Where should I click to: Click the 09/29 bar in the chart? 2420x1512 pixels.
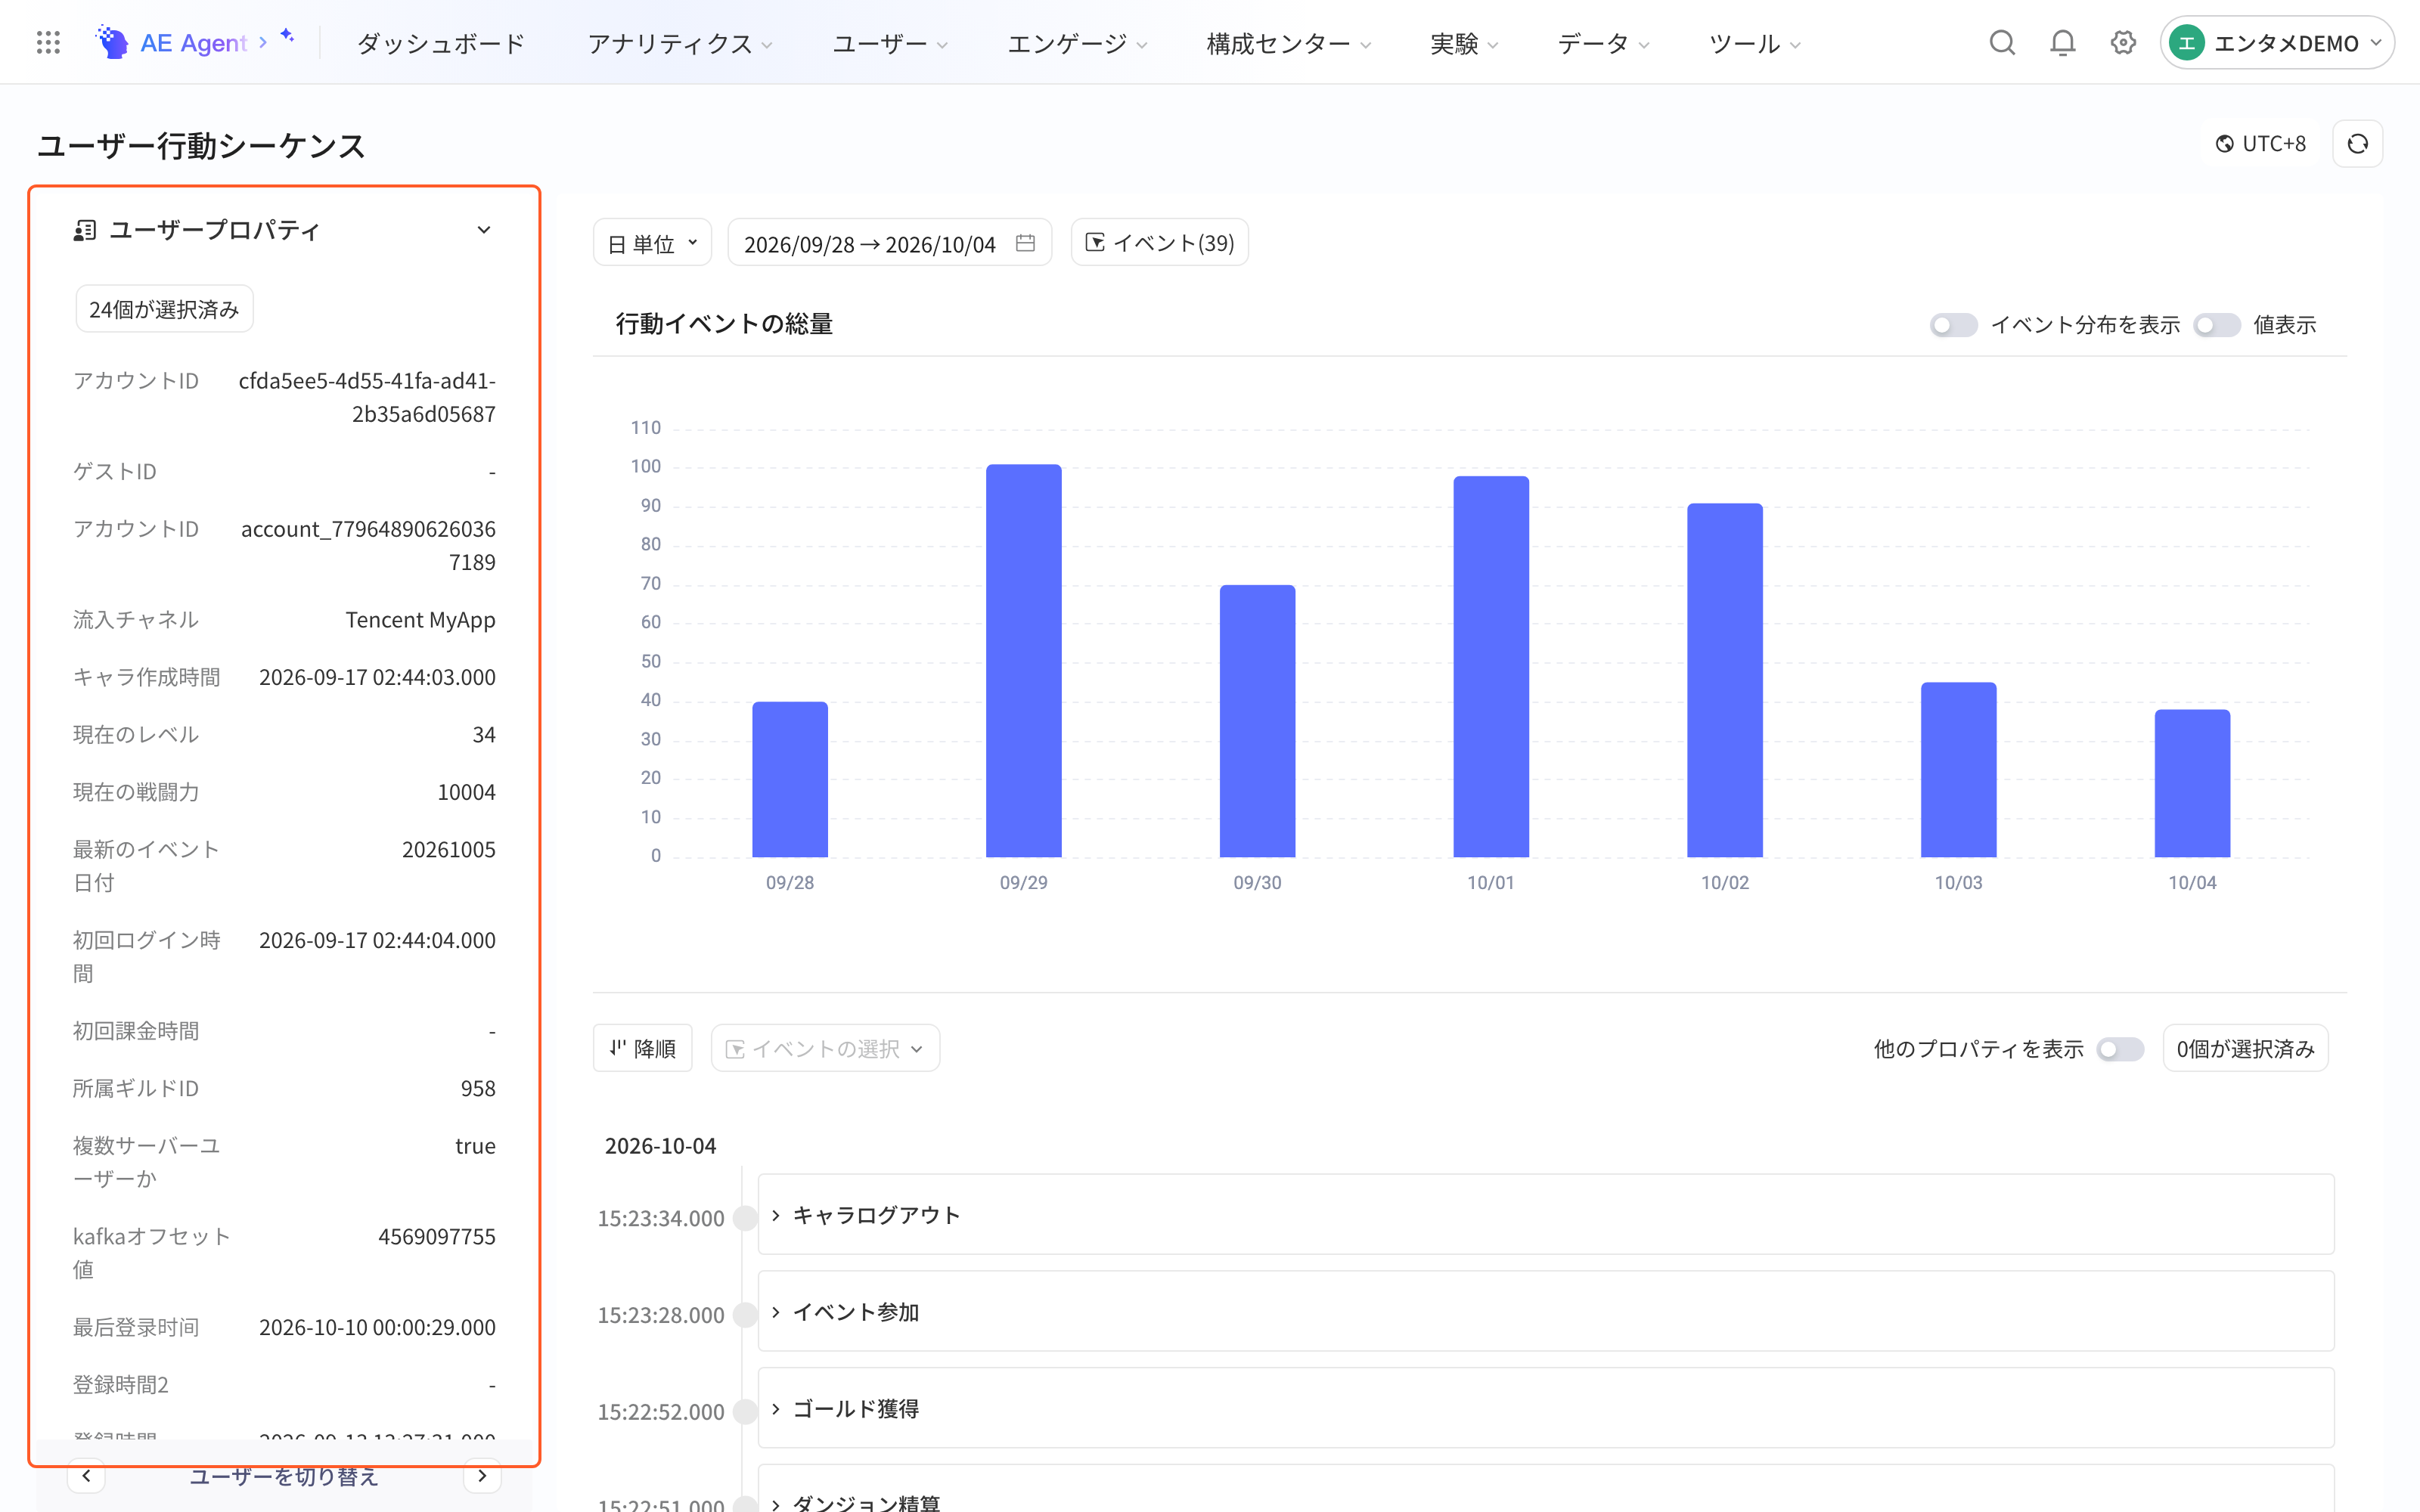tap(1023, 661)
